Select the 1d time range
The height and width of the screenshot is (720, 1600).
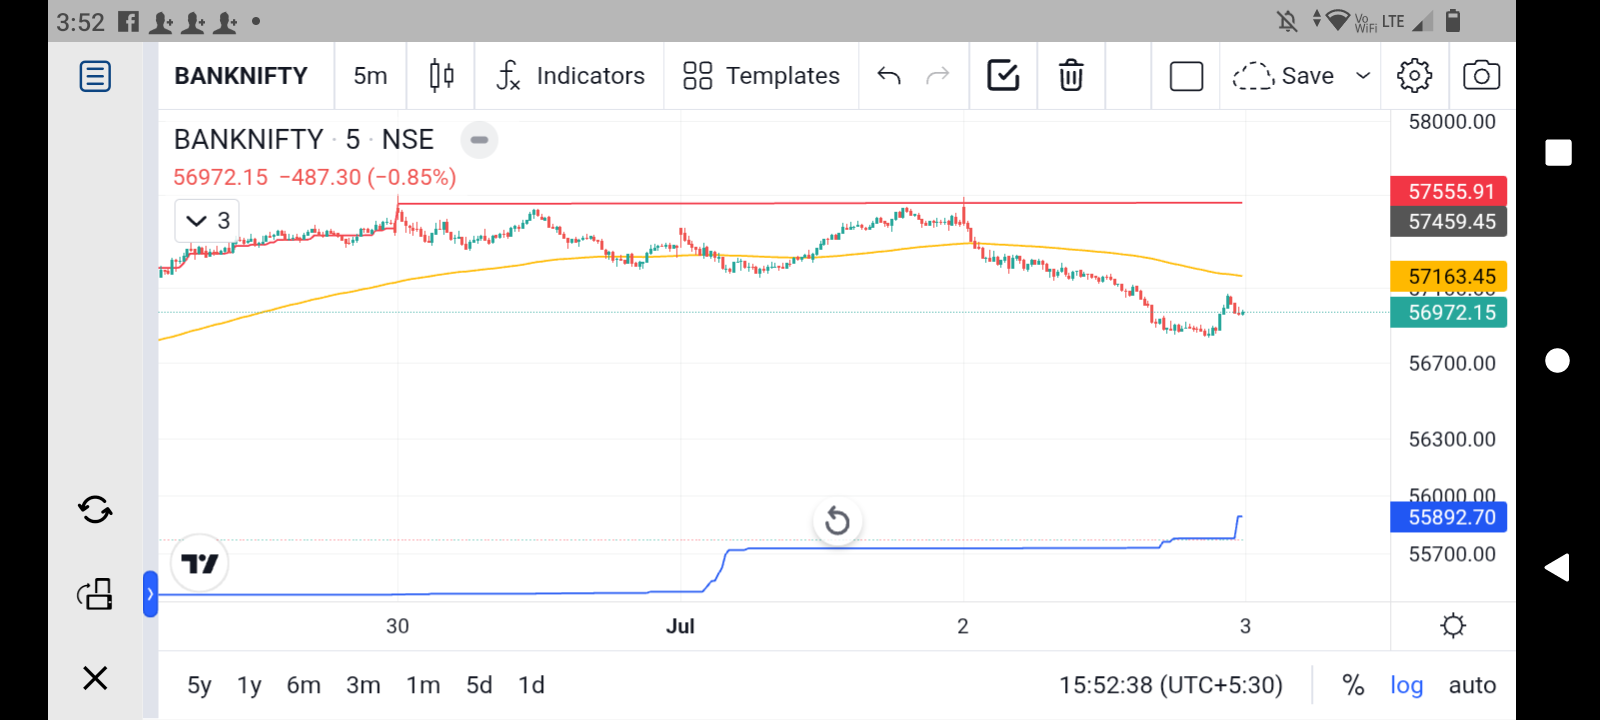click(x=531, y=685)
